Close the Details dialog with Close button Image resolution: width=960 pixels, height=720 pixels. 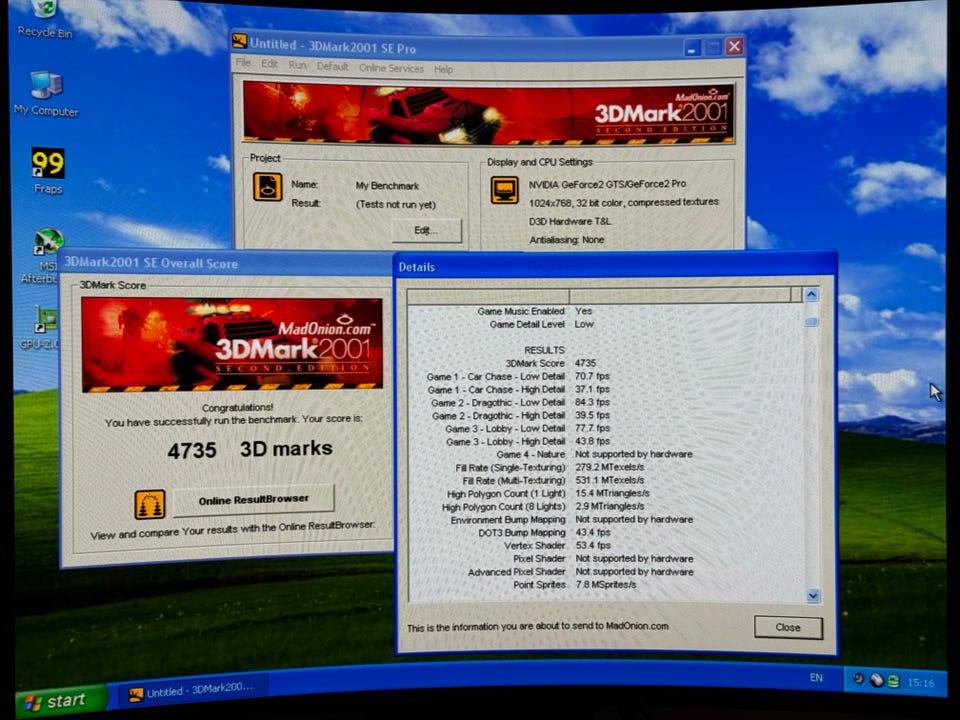[788, 628]
